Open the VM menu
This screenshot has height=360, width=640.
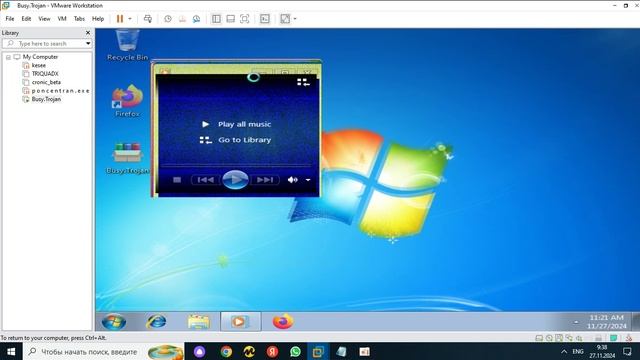pos(62,19)
